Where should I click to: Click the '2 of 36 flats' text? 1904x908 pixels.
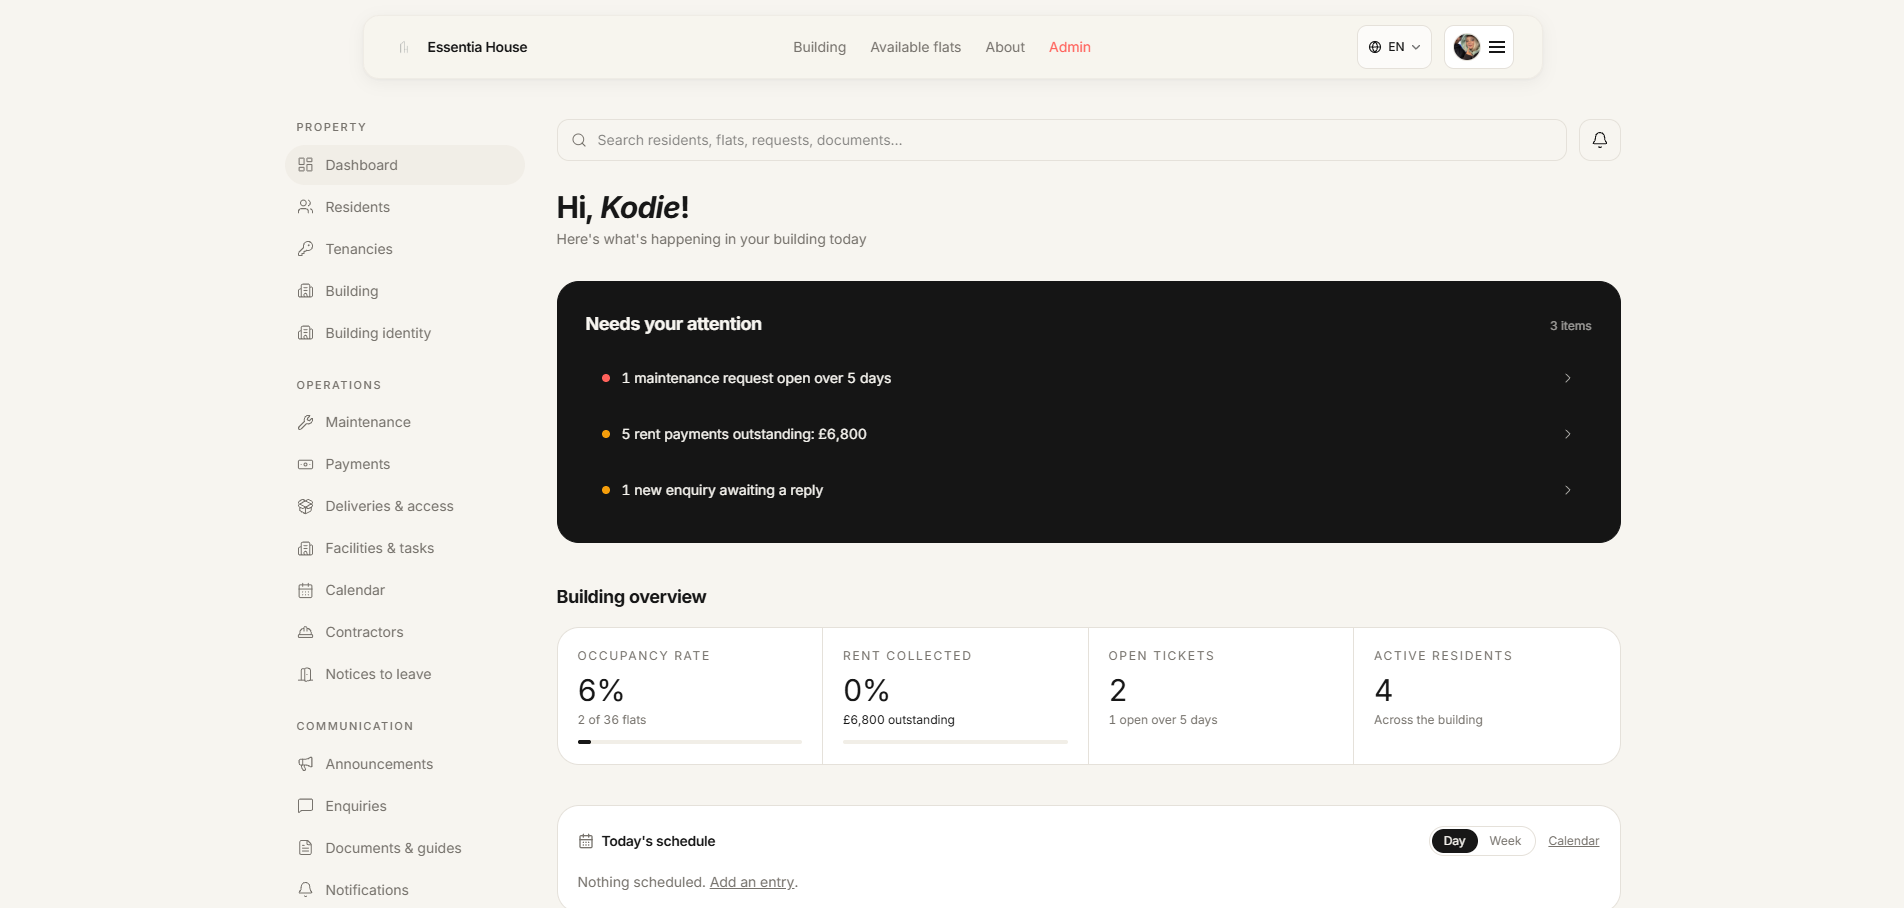point(612,720)
